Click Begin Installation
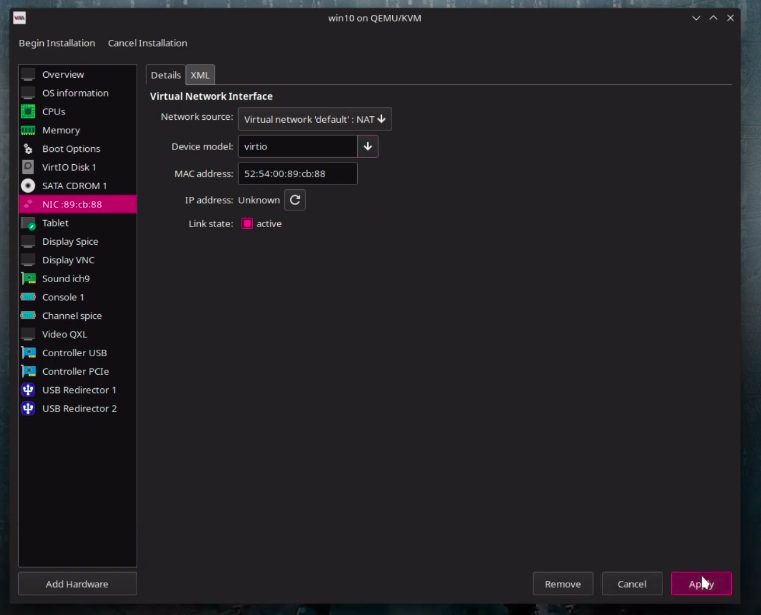 pyautogui.click(x=57, y=43)
